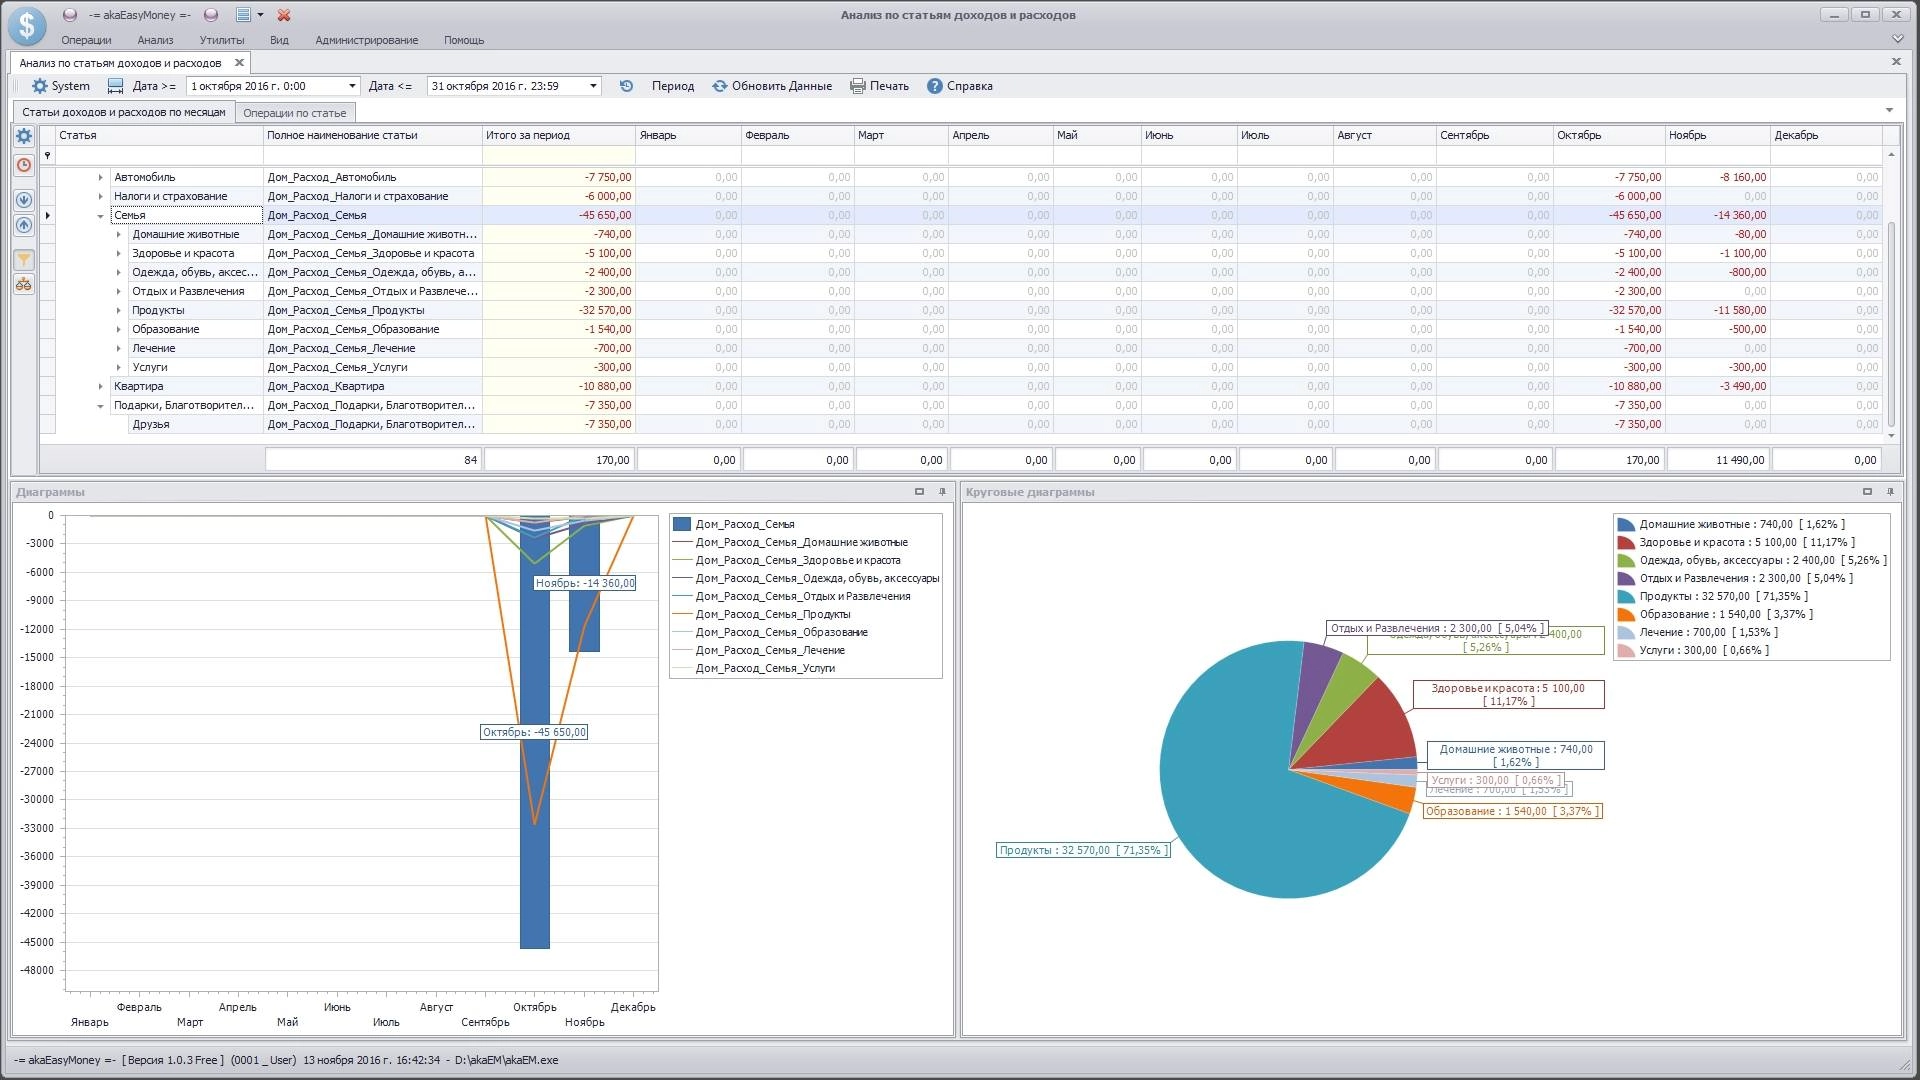
Task: Collapse the ribbon with chevron at top right
Action: pos(1898,39)
